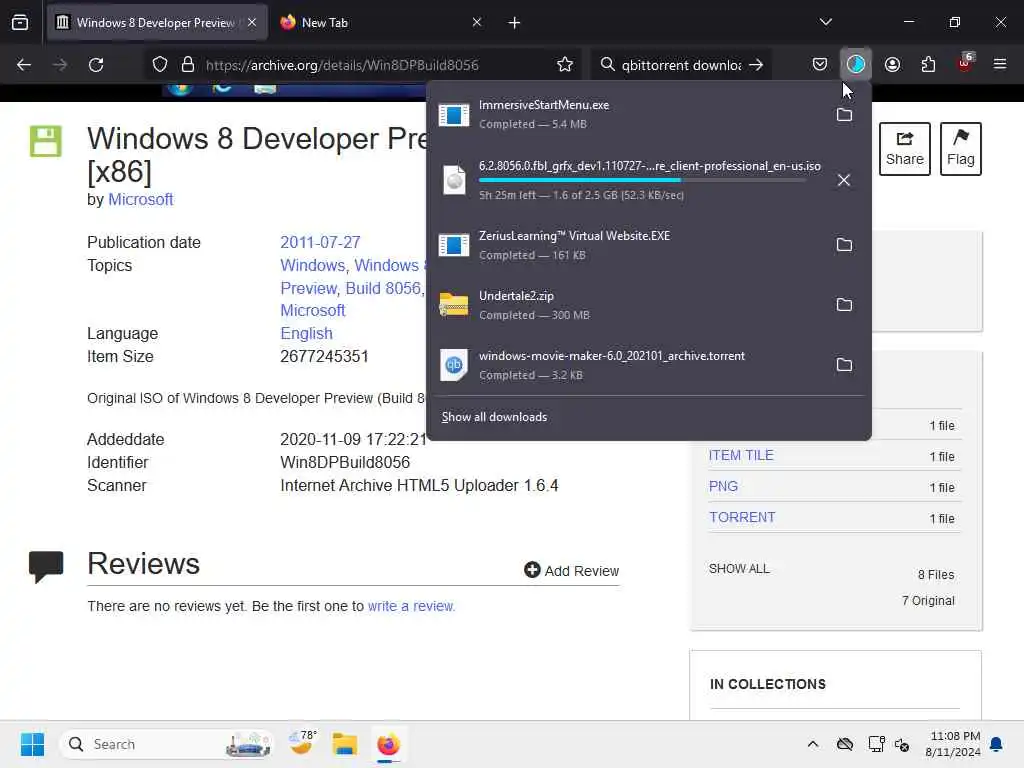This screenshot has height=768, width=1024.
Task: Reload the current page
Action: click(96, 65)
